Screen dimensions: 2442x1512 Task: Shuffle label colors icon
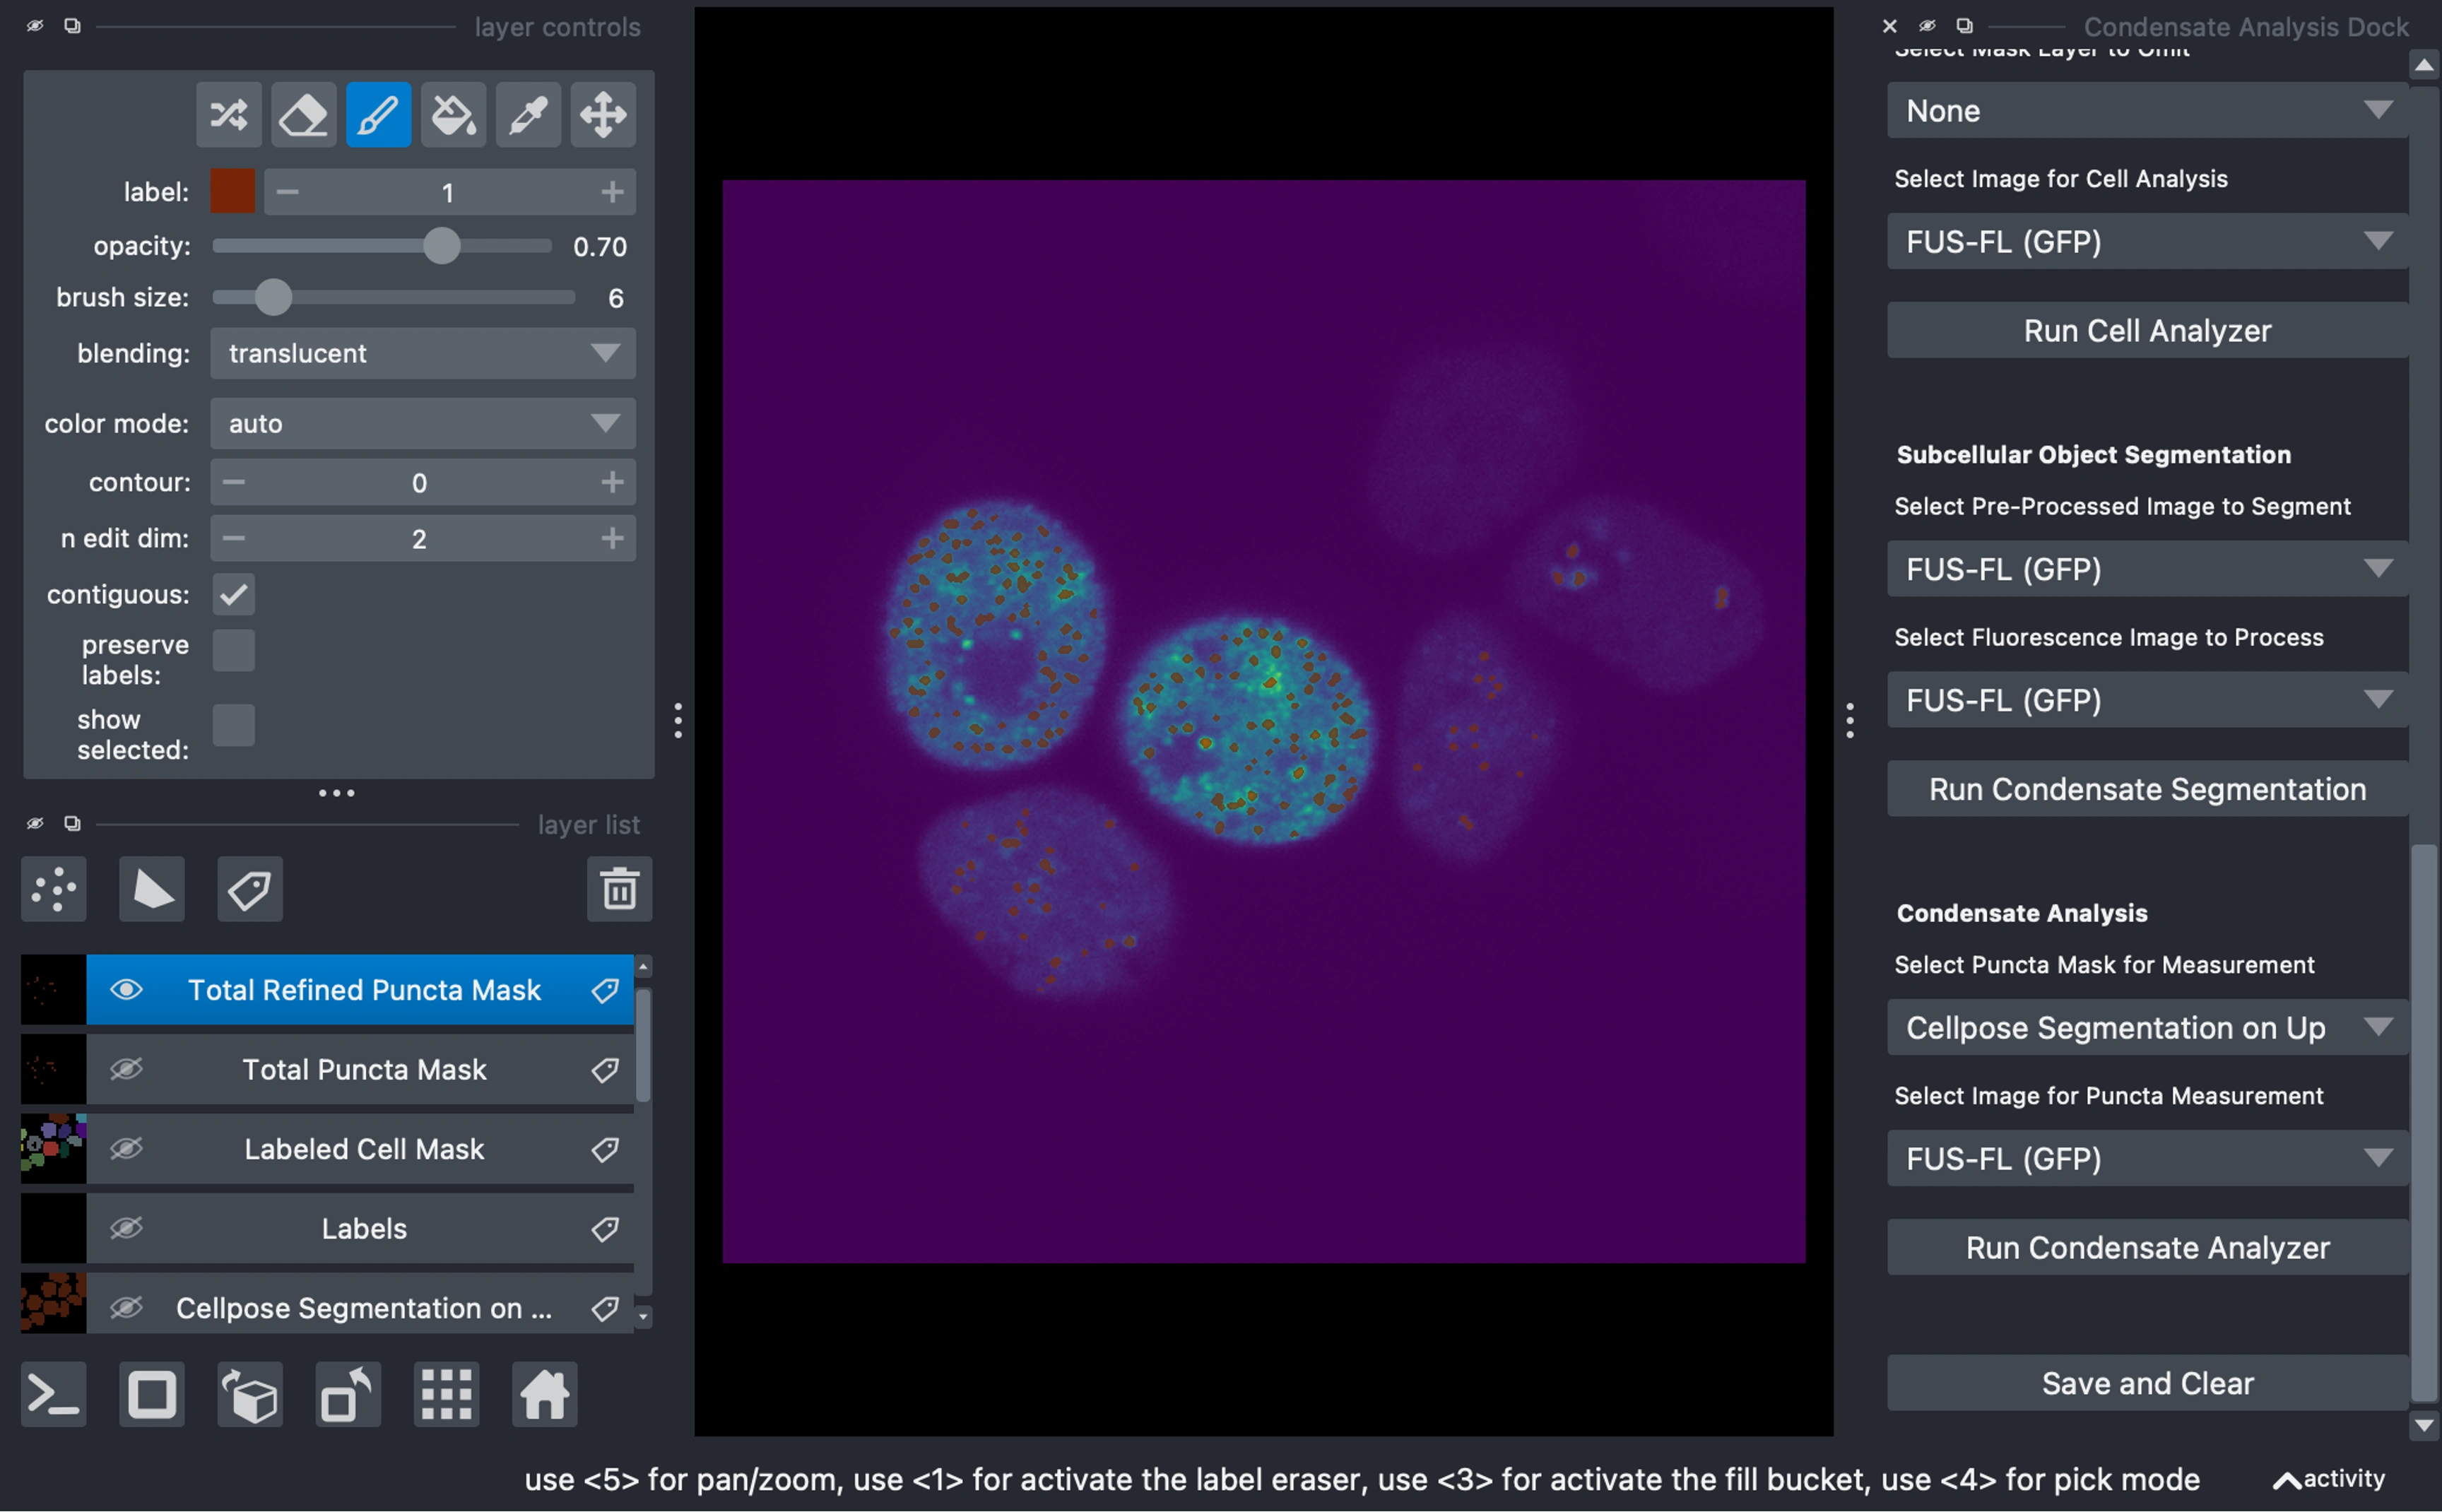coord(229,115)
